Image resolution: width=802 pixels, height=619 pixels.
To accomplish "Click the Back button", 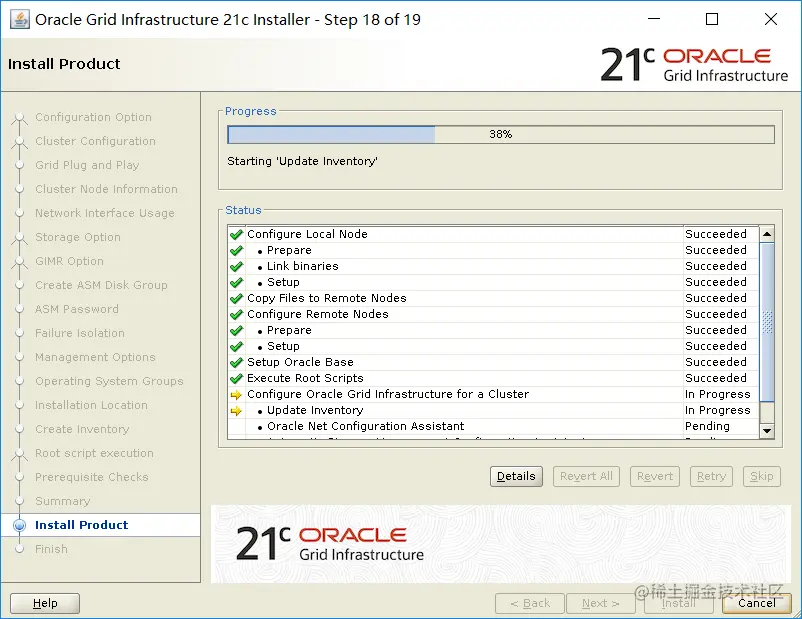I will click(530, 603).
